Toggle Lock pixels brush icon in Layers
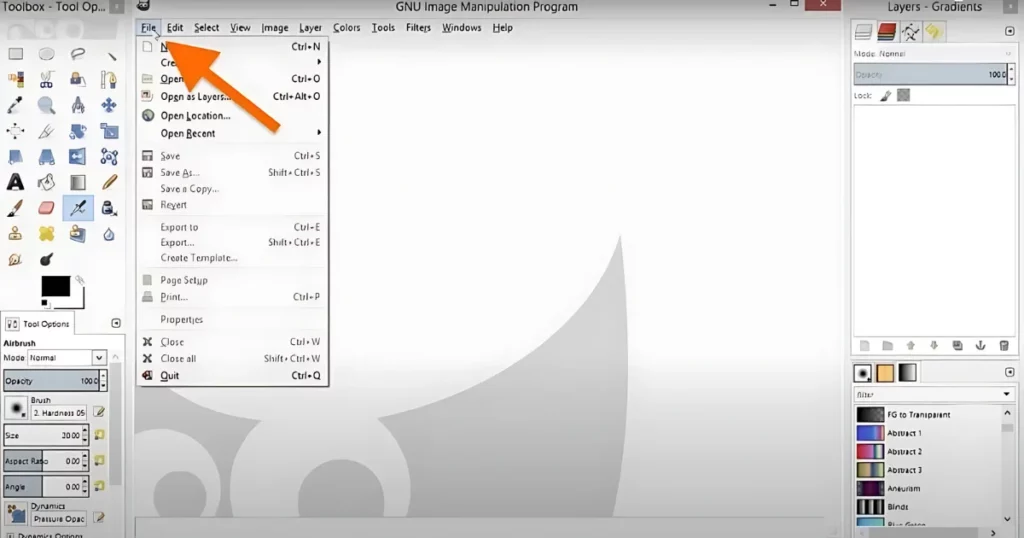Image resolution: width=1024 pixels, height=538 pixels. [x=886, y=96]
